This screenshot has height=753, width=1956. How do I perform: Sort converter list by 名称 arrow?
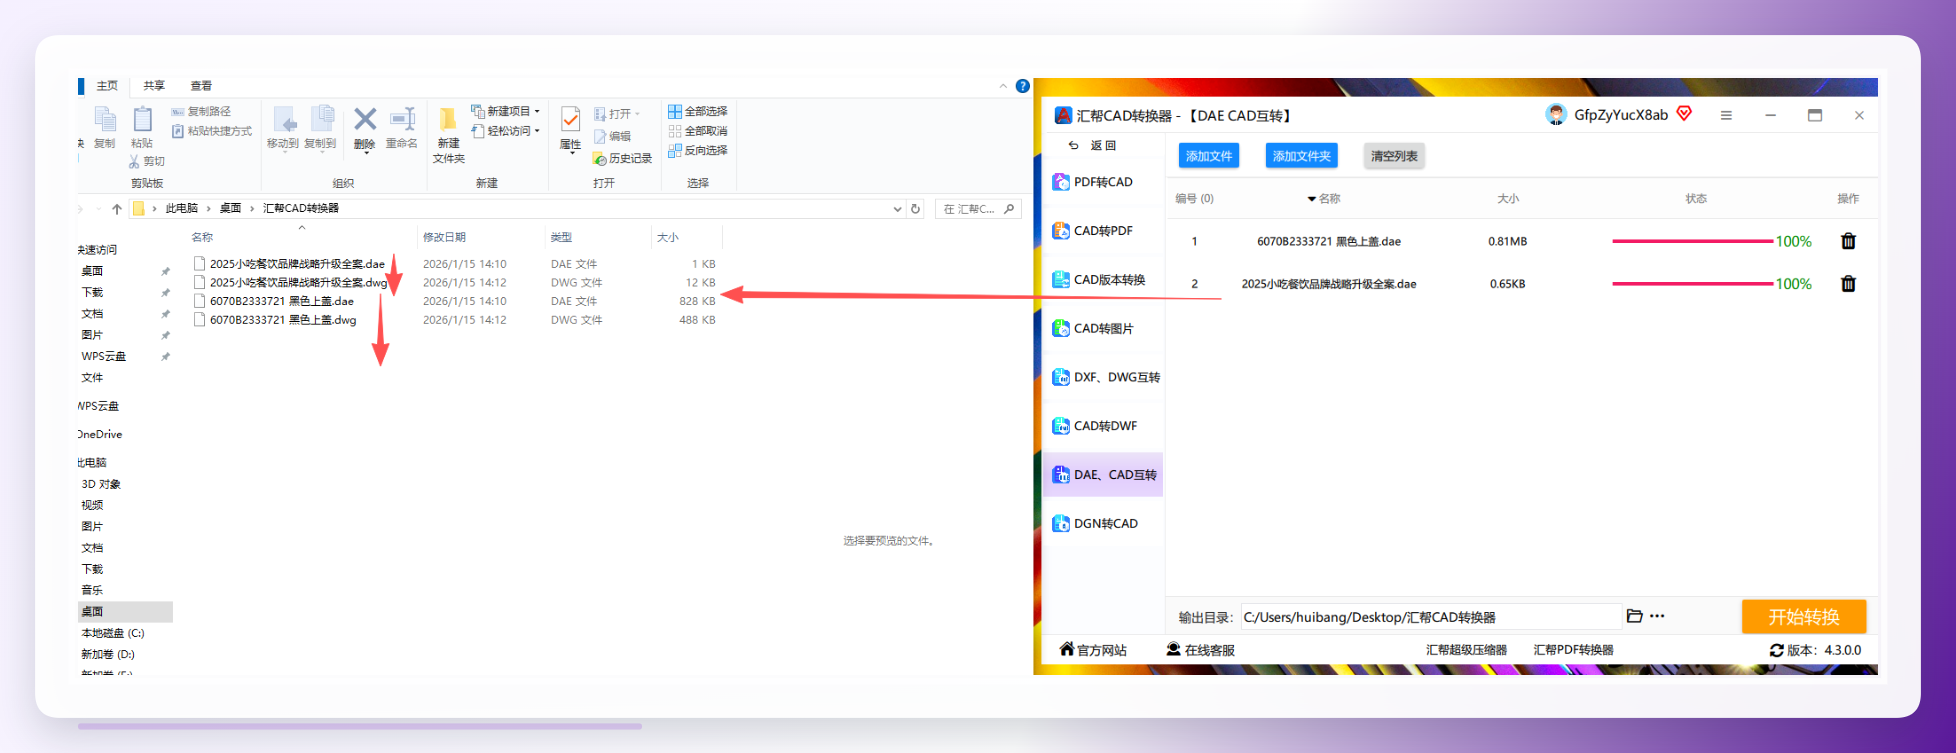1311,199
